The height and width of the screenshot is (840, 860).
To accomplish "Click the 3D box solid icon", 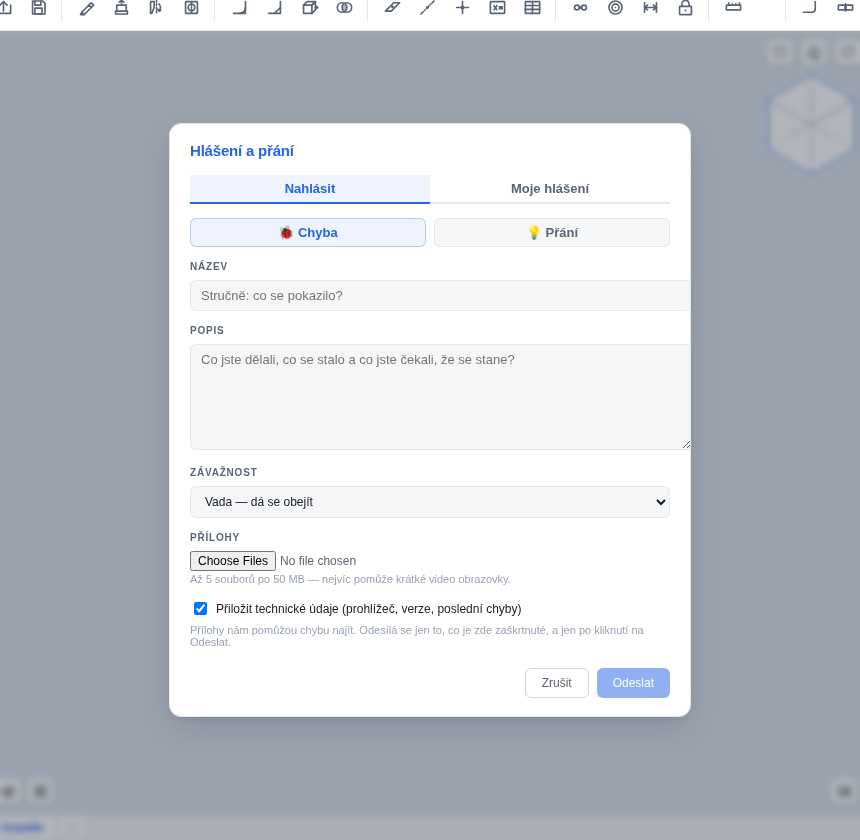I will [310, 8].
